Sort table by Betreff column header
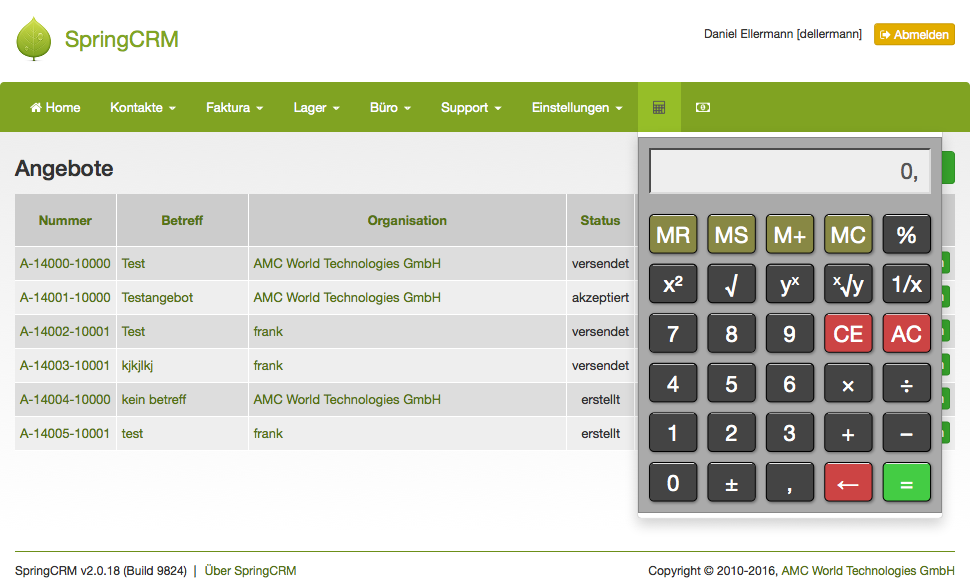971x587 pixels. tap(182, 220)
